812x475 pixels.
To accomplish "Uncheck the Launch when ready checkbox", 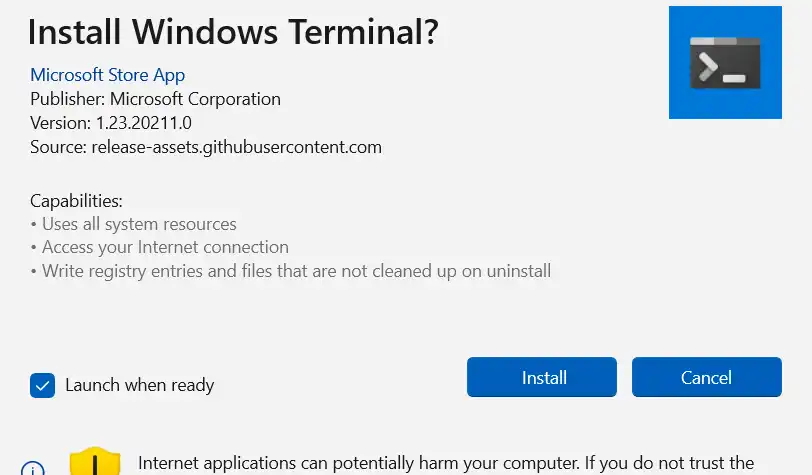I will pos(42,385).
